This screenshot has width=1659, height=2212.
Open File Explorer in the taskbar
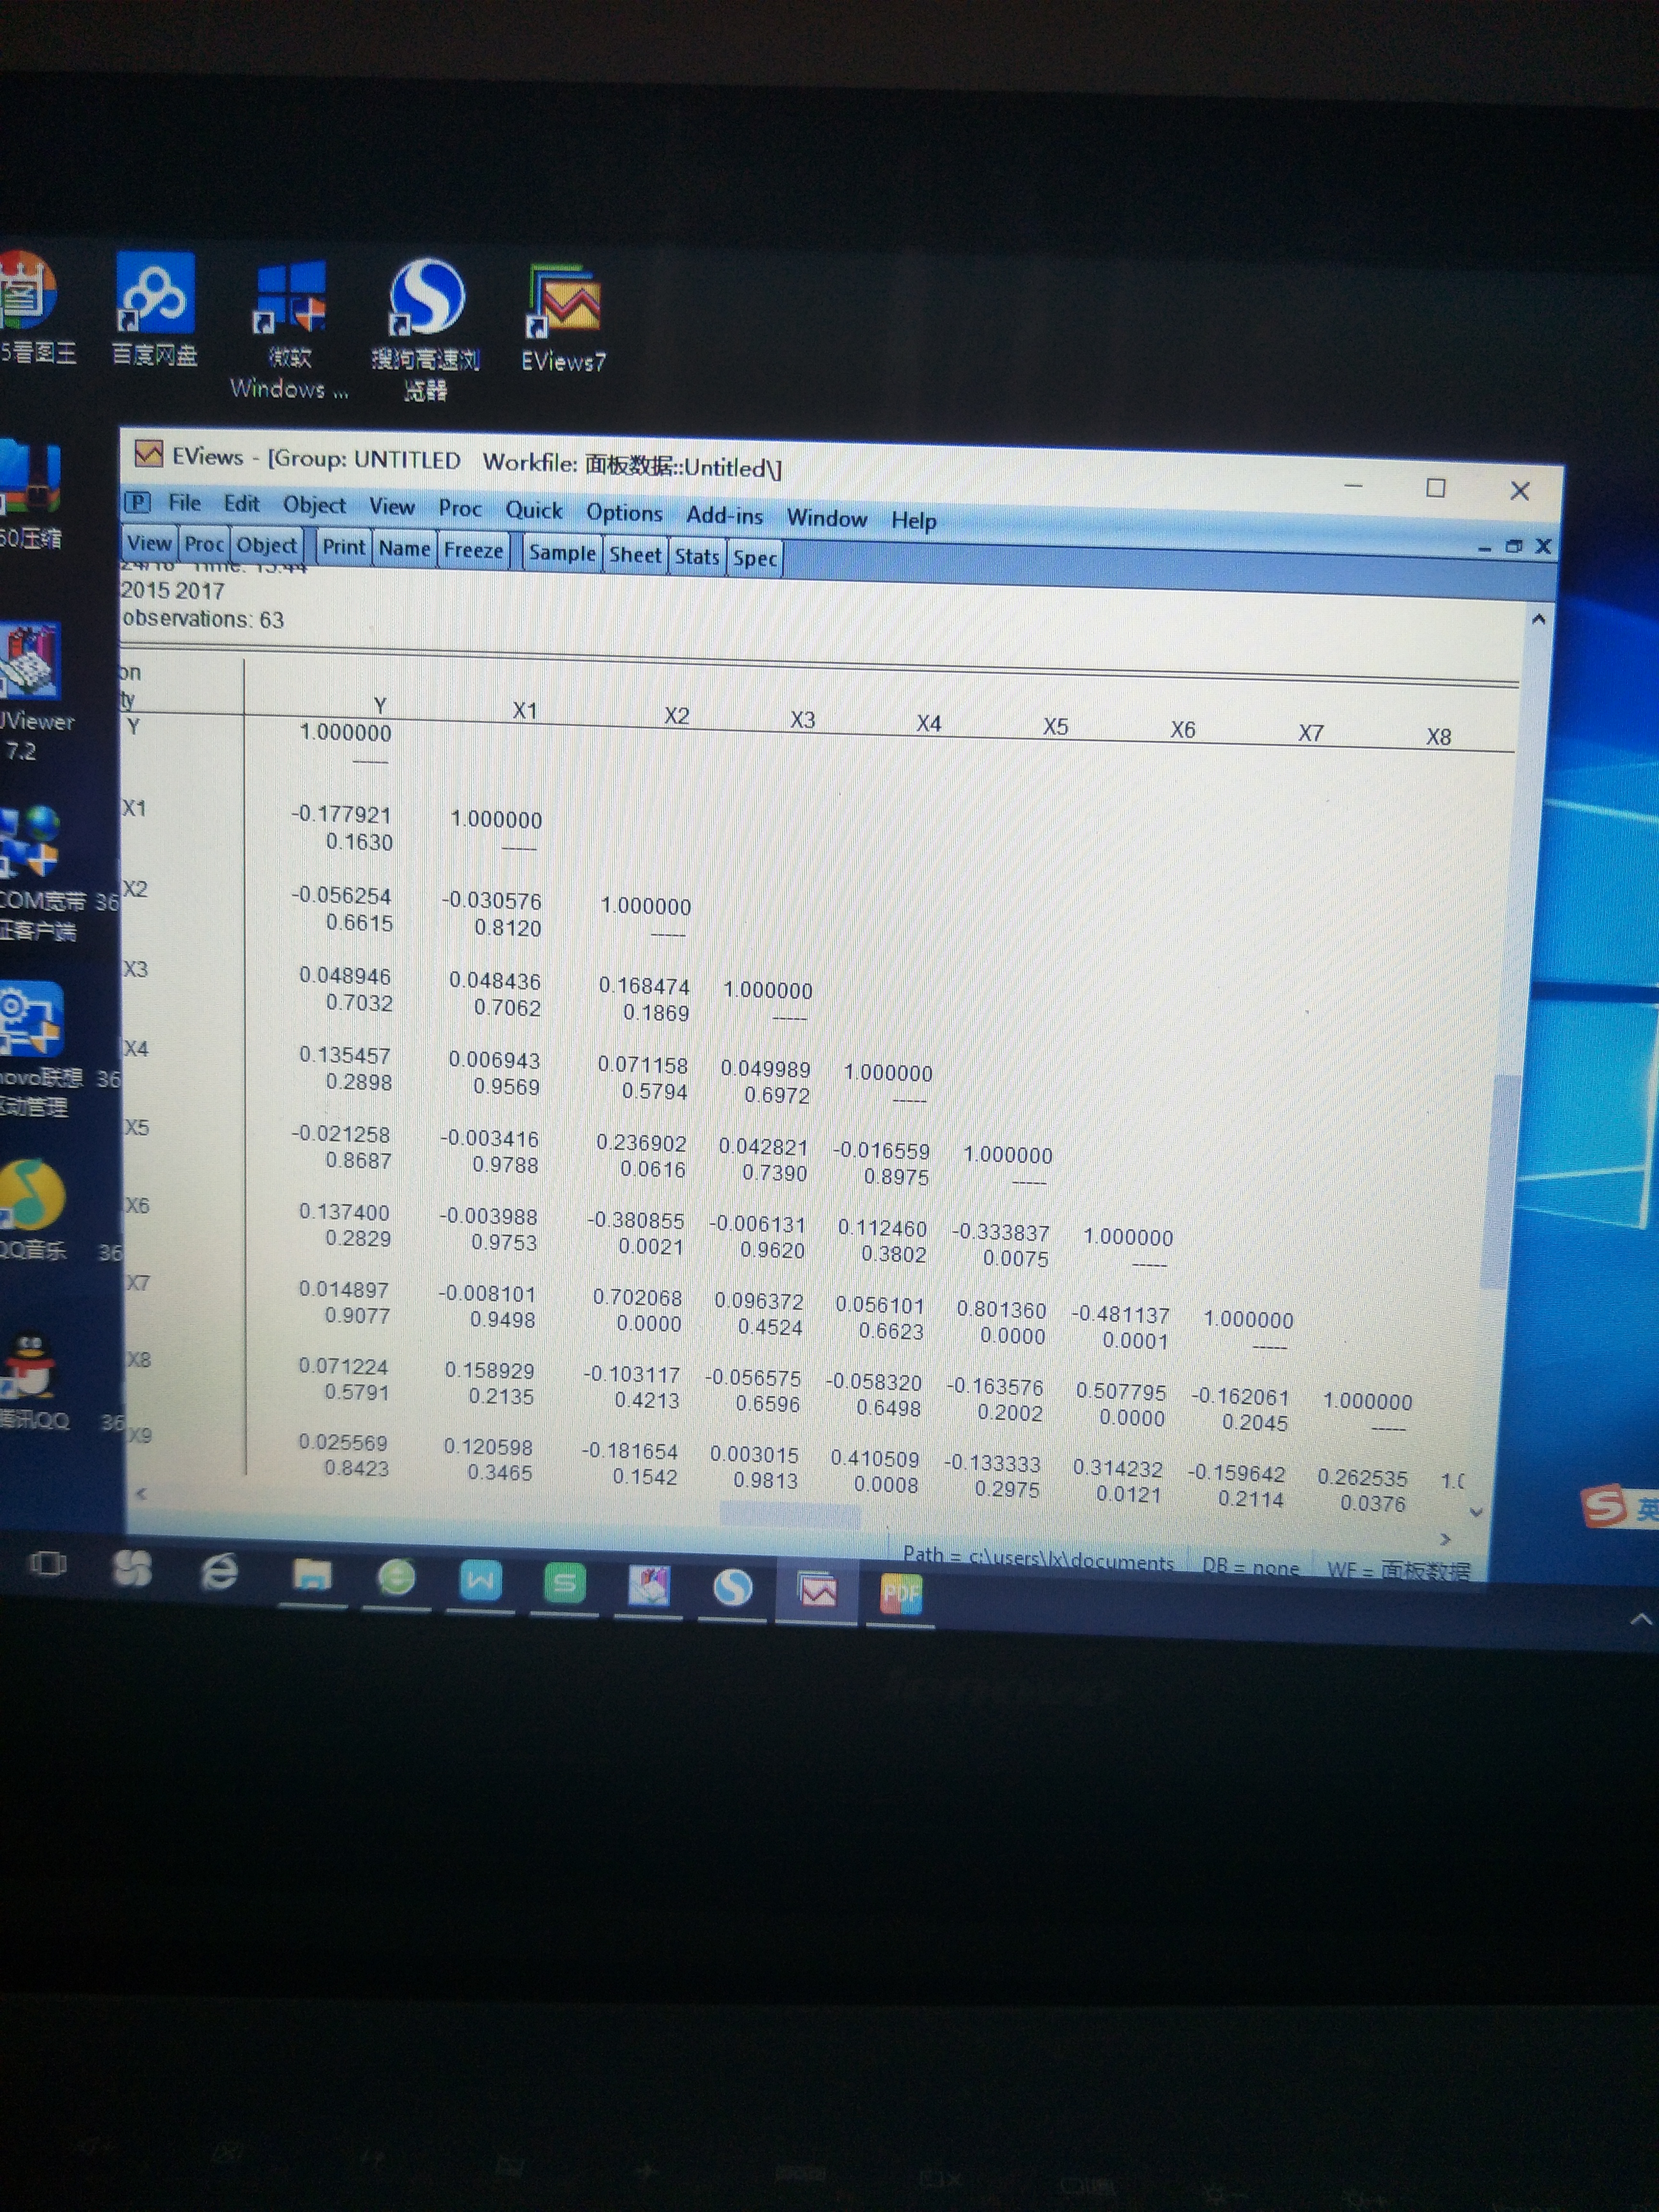(311, 1576)
